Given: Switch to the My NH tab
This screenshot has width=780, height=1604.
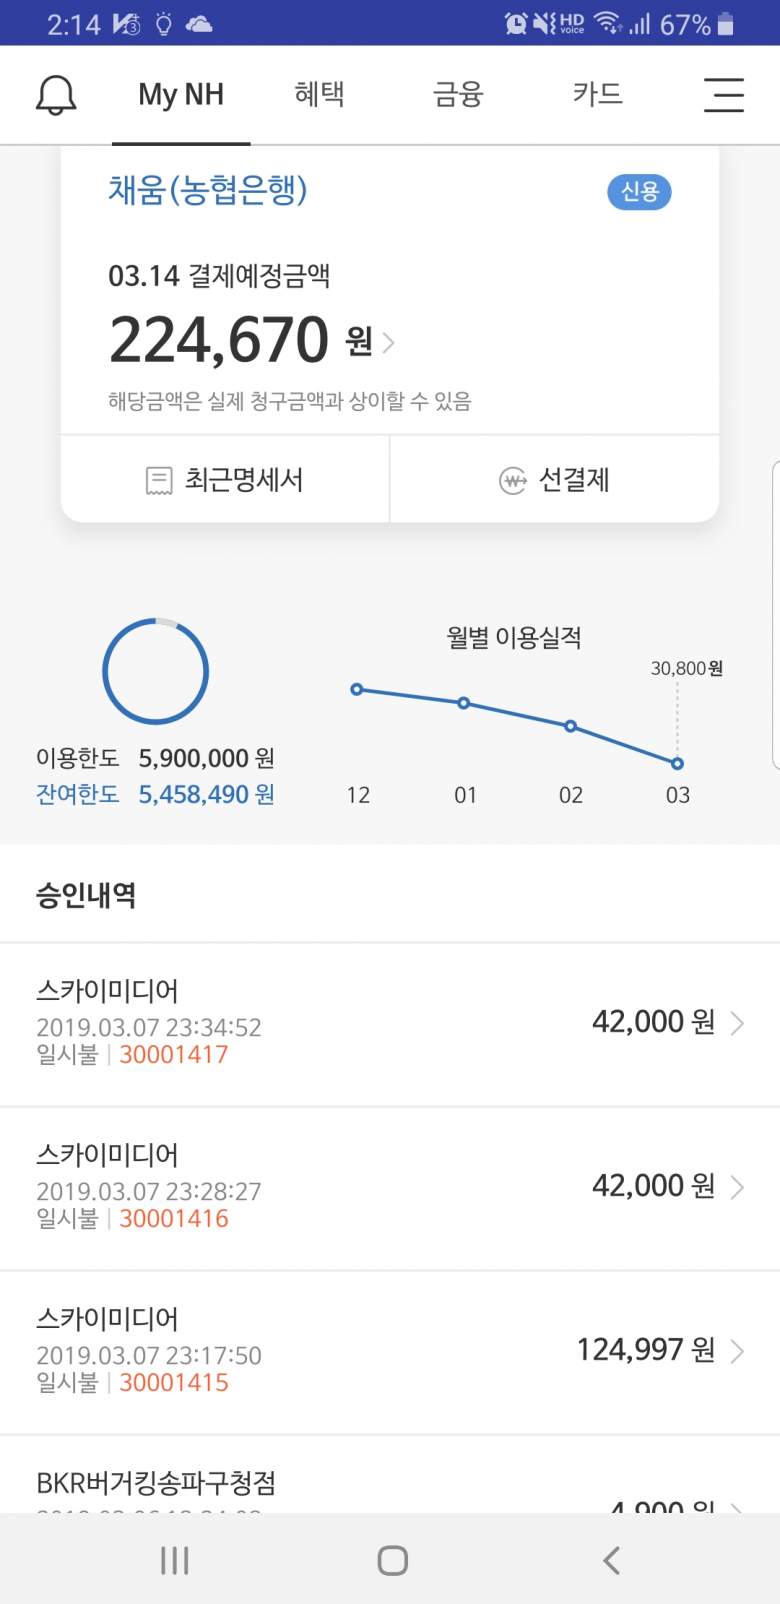Looking at the screenshot, I should [181, 95].
